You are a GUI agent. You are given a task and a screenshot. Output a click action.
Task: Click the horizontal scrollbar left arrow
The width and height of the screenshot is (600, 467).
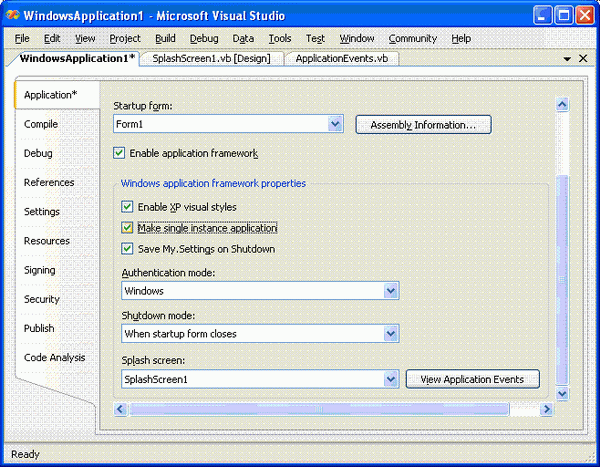120,409
